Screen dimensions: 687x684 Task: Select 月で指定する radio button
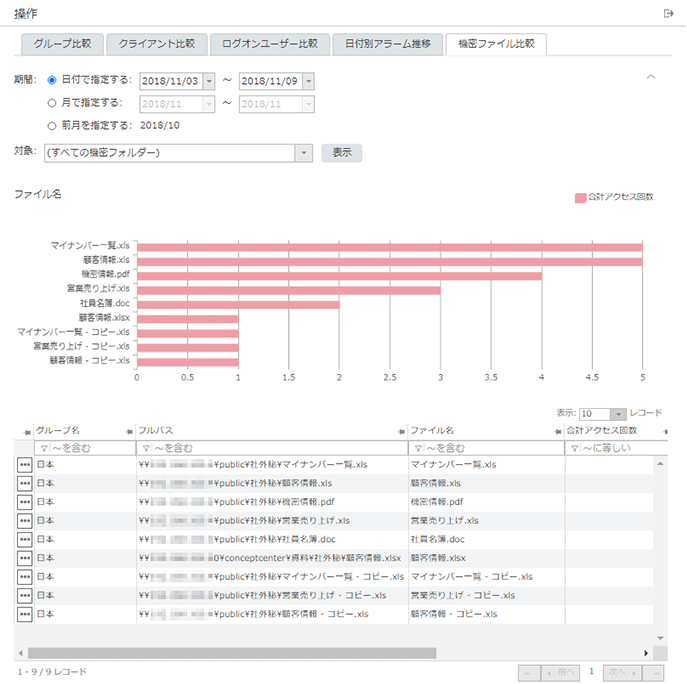click(52, 102)
